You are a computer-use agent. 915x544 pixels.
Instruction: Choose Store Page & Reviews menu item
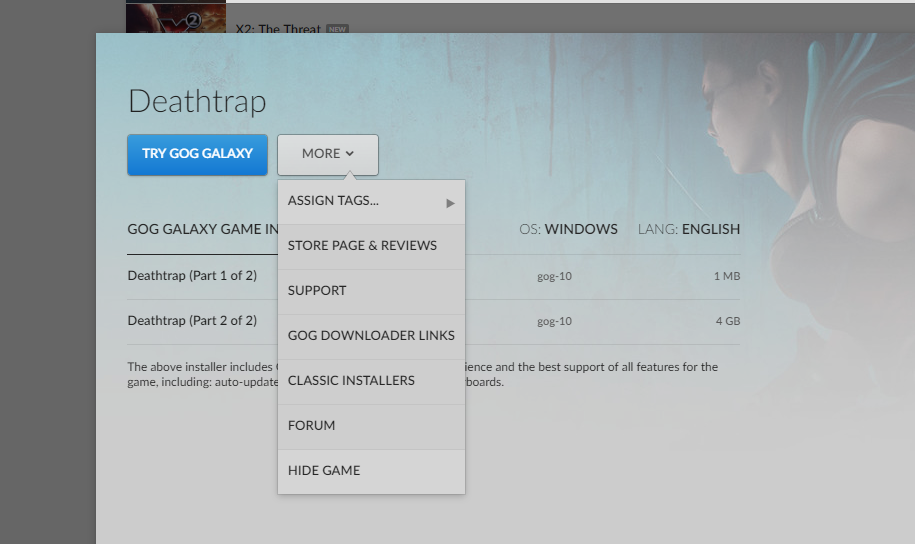coord(371,246)
